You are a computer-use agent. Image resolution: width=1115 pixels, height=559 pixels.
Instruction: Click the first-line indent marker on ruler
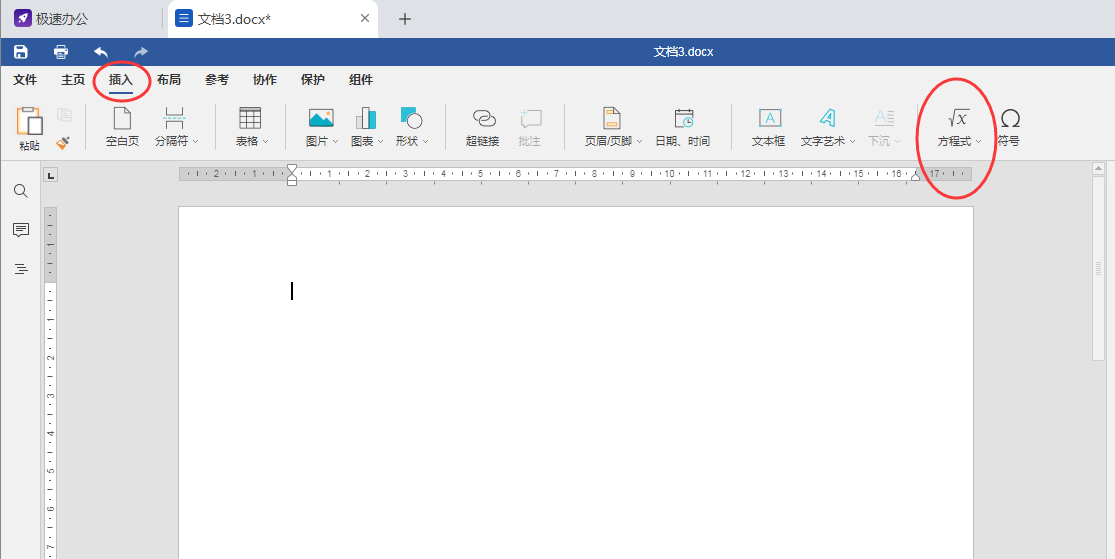pyautogui.click(x=292, y=169)
